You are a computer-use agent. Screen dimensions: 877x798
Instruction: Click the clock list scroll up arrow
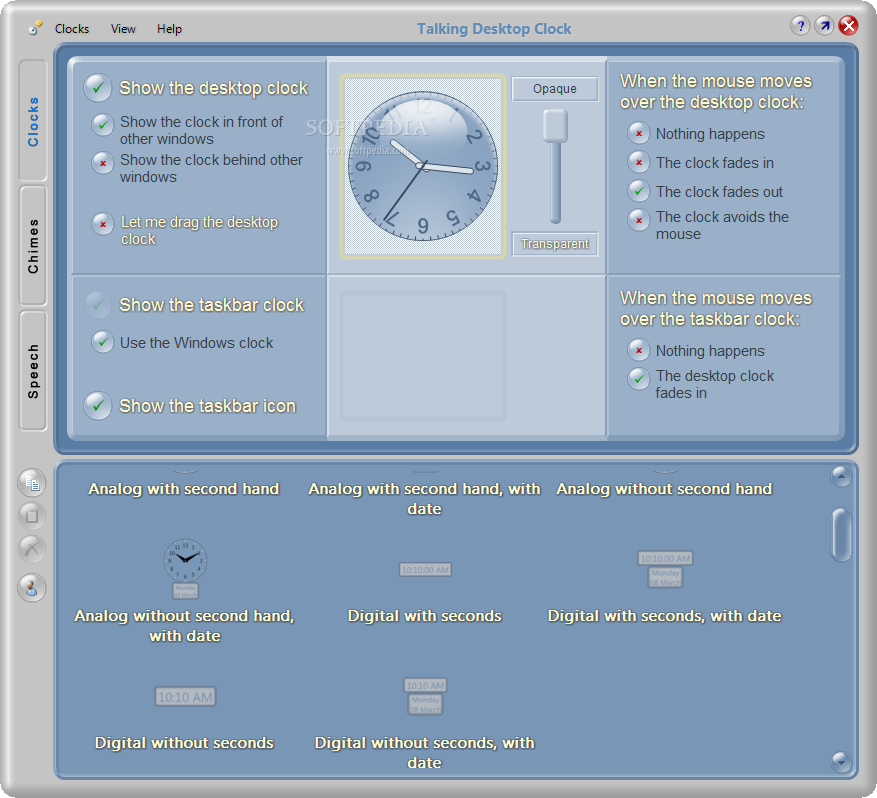click(841, 476)
